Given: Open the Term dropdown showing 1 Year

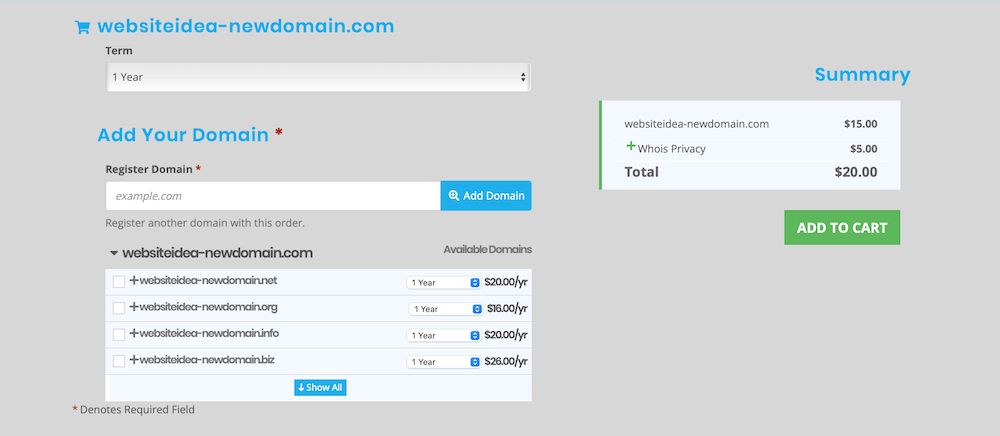Looking at the screenshot, I should coord(318,77).
